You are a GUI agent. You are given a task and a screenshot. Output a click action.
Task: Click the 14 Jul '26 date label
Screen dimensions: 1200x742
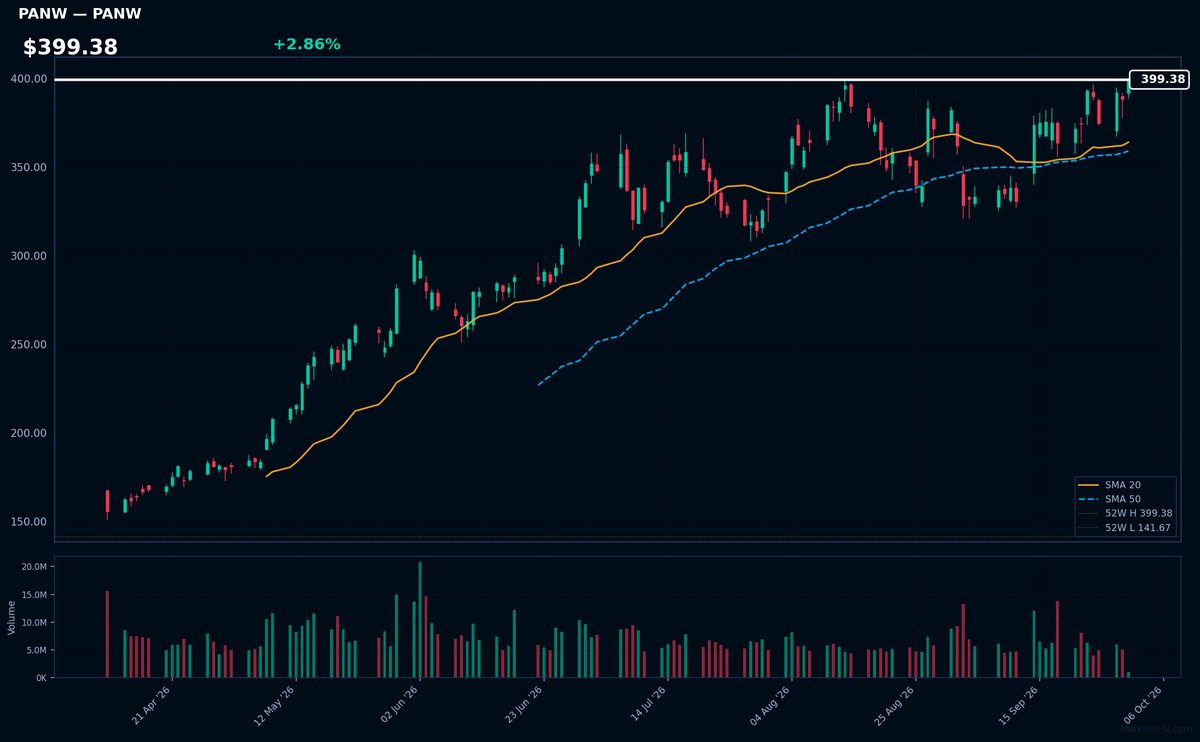[x=648, y=705]
